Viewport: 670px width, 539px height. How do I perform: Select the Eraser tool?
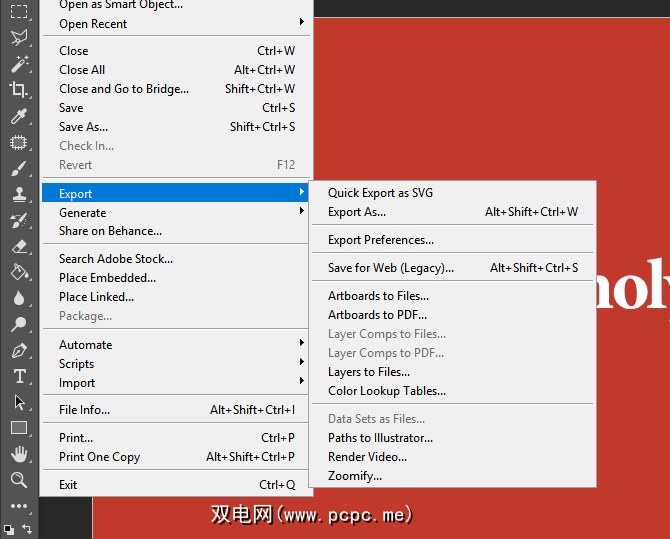[19, 247]
